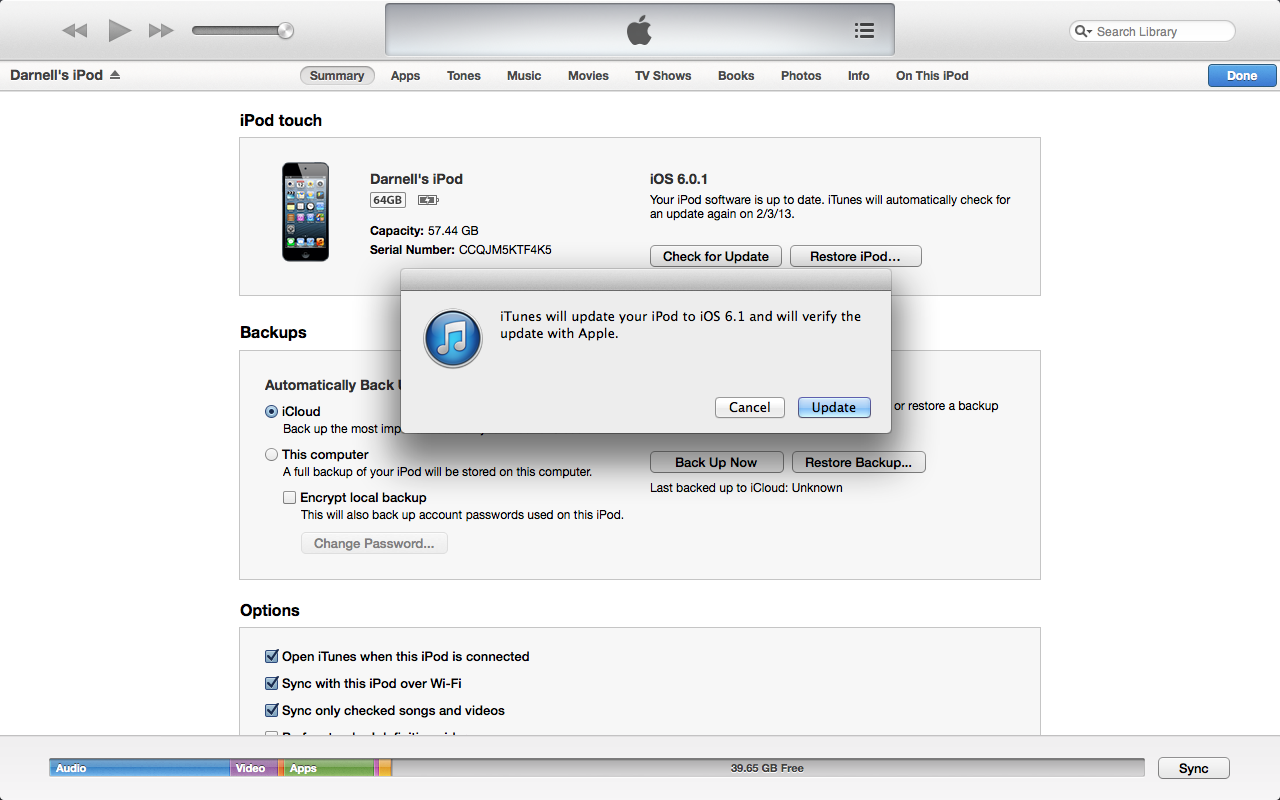Click the iPod touch device image
1280x800 pixels.
pos(305,212)
